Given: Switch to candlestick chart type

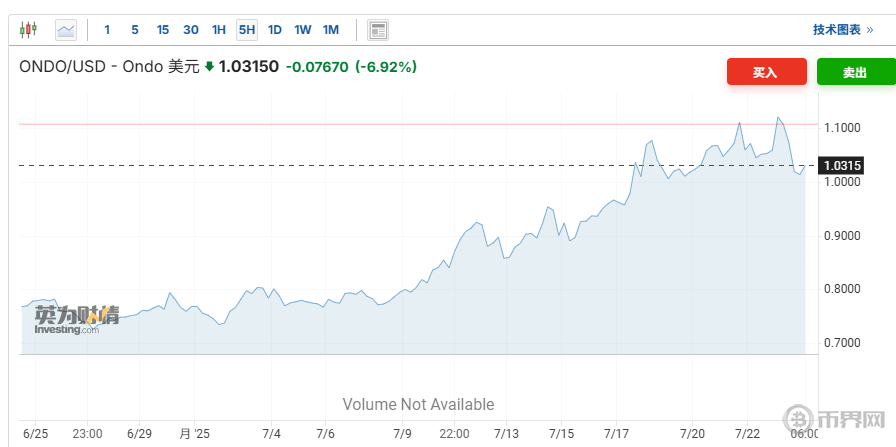Looking at the screenshot, I should coord(28,30).
